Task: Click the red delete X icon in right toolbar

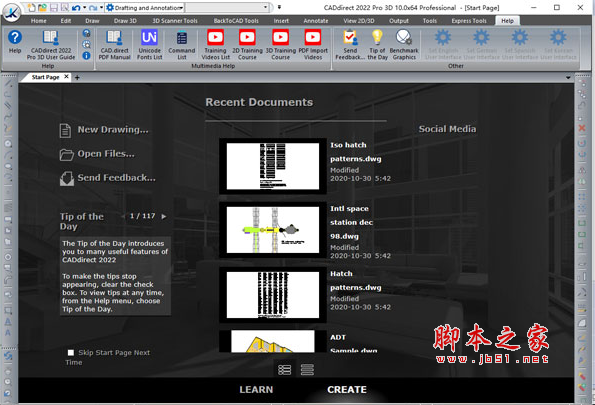Action: 581,128
